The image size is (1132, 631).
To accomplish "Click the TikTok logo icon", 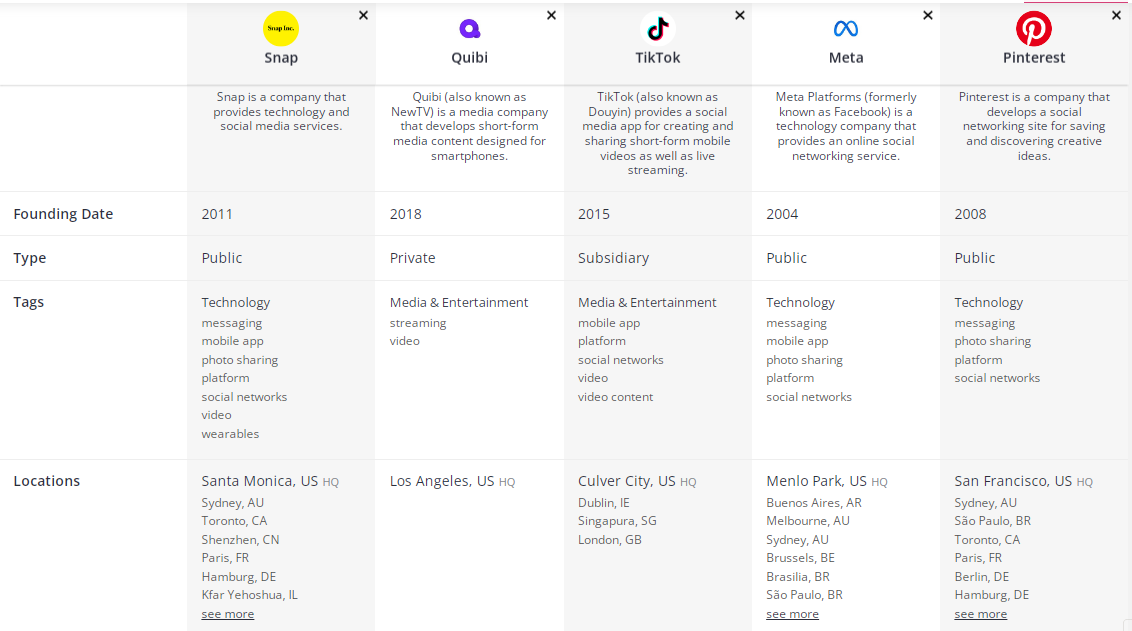I will click(x=657, y=28).
